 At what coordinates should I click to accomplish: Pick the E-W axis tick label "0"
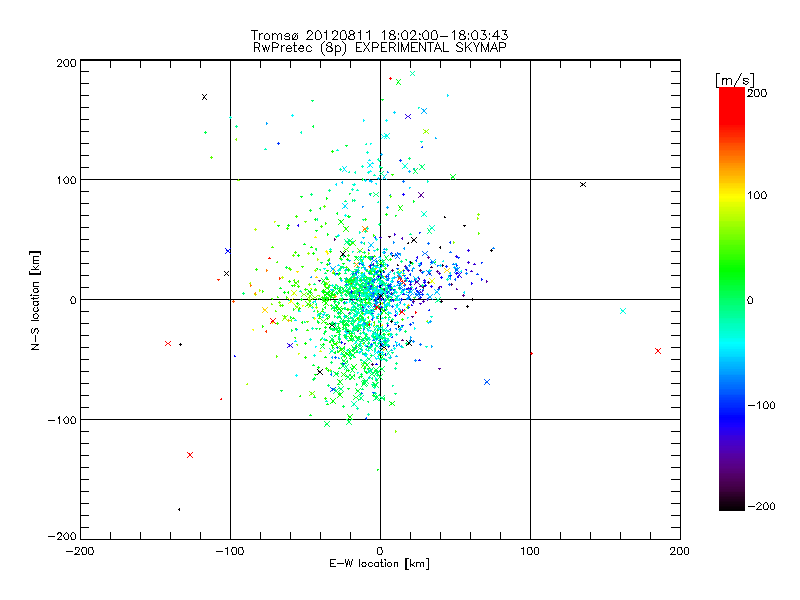coord(380,551)
